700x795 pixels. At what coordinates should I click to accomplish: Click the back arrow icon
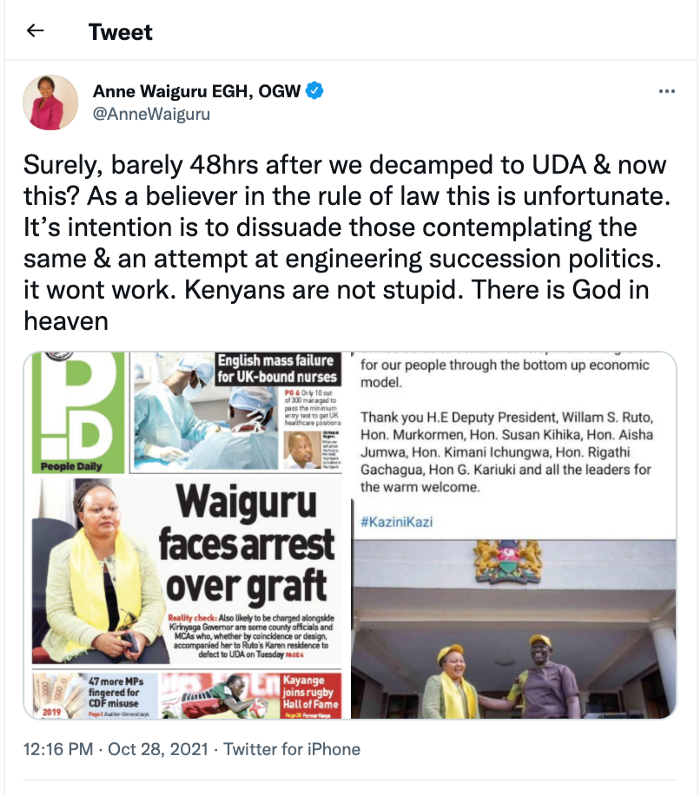point(35,31)
